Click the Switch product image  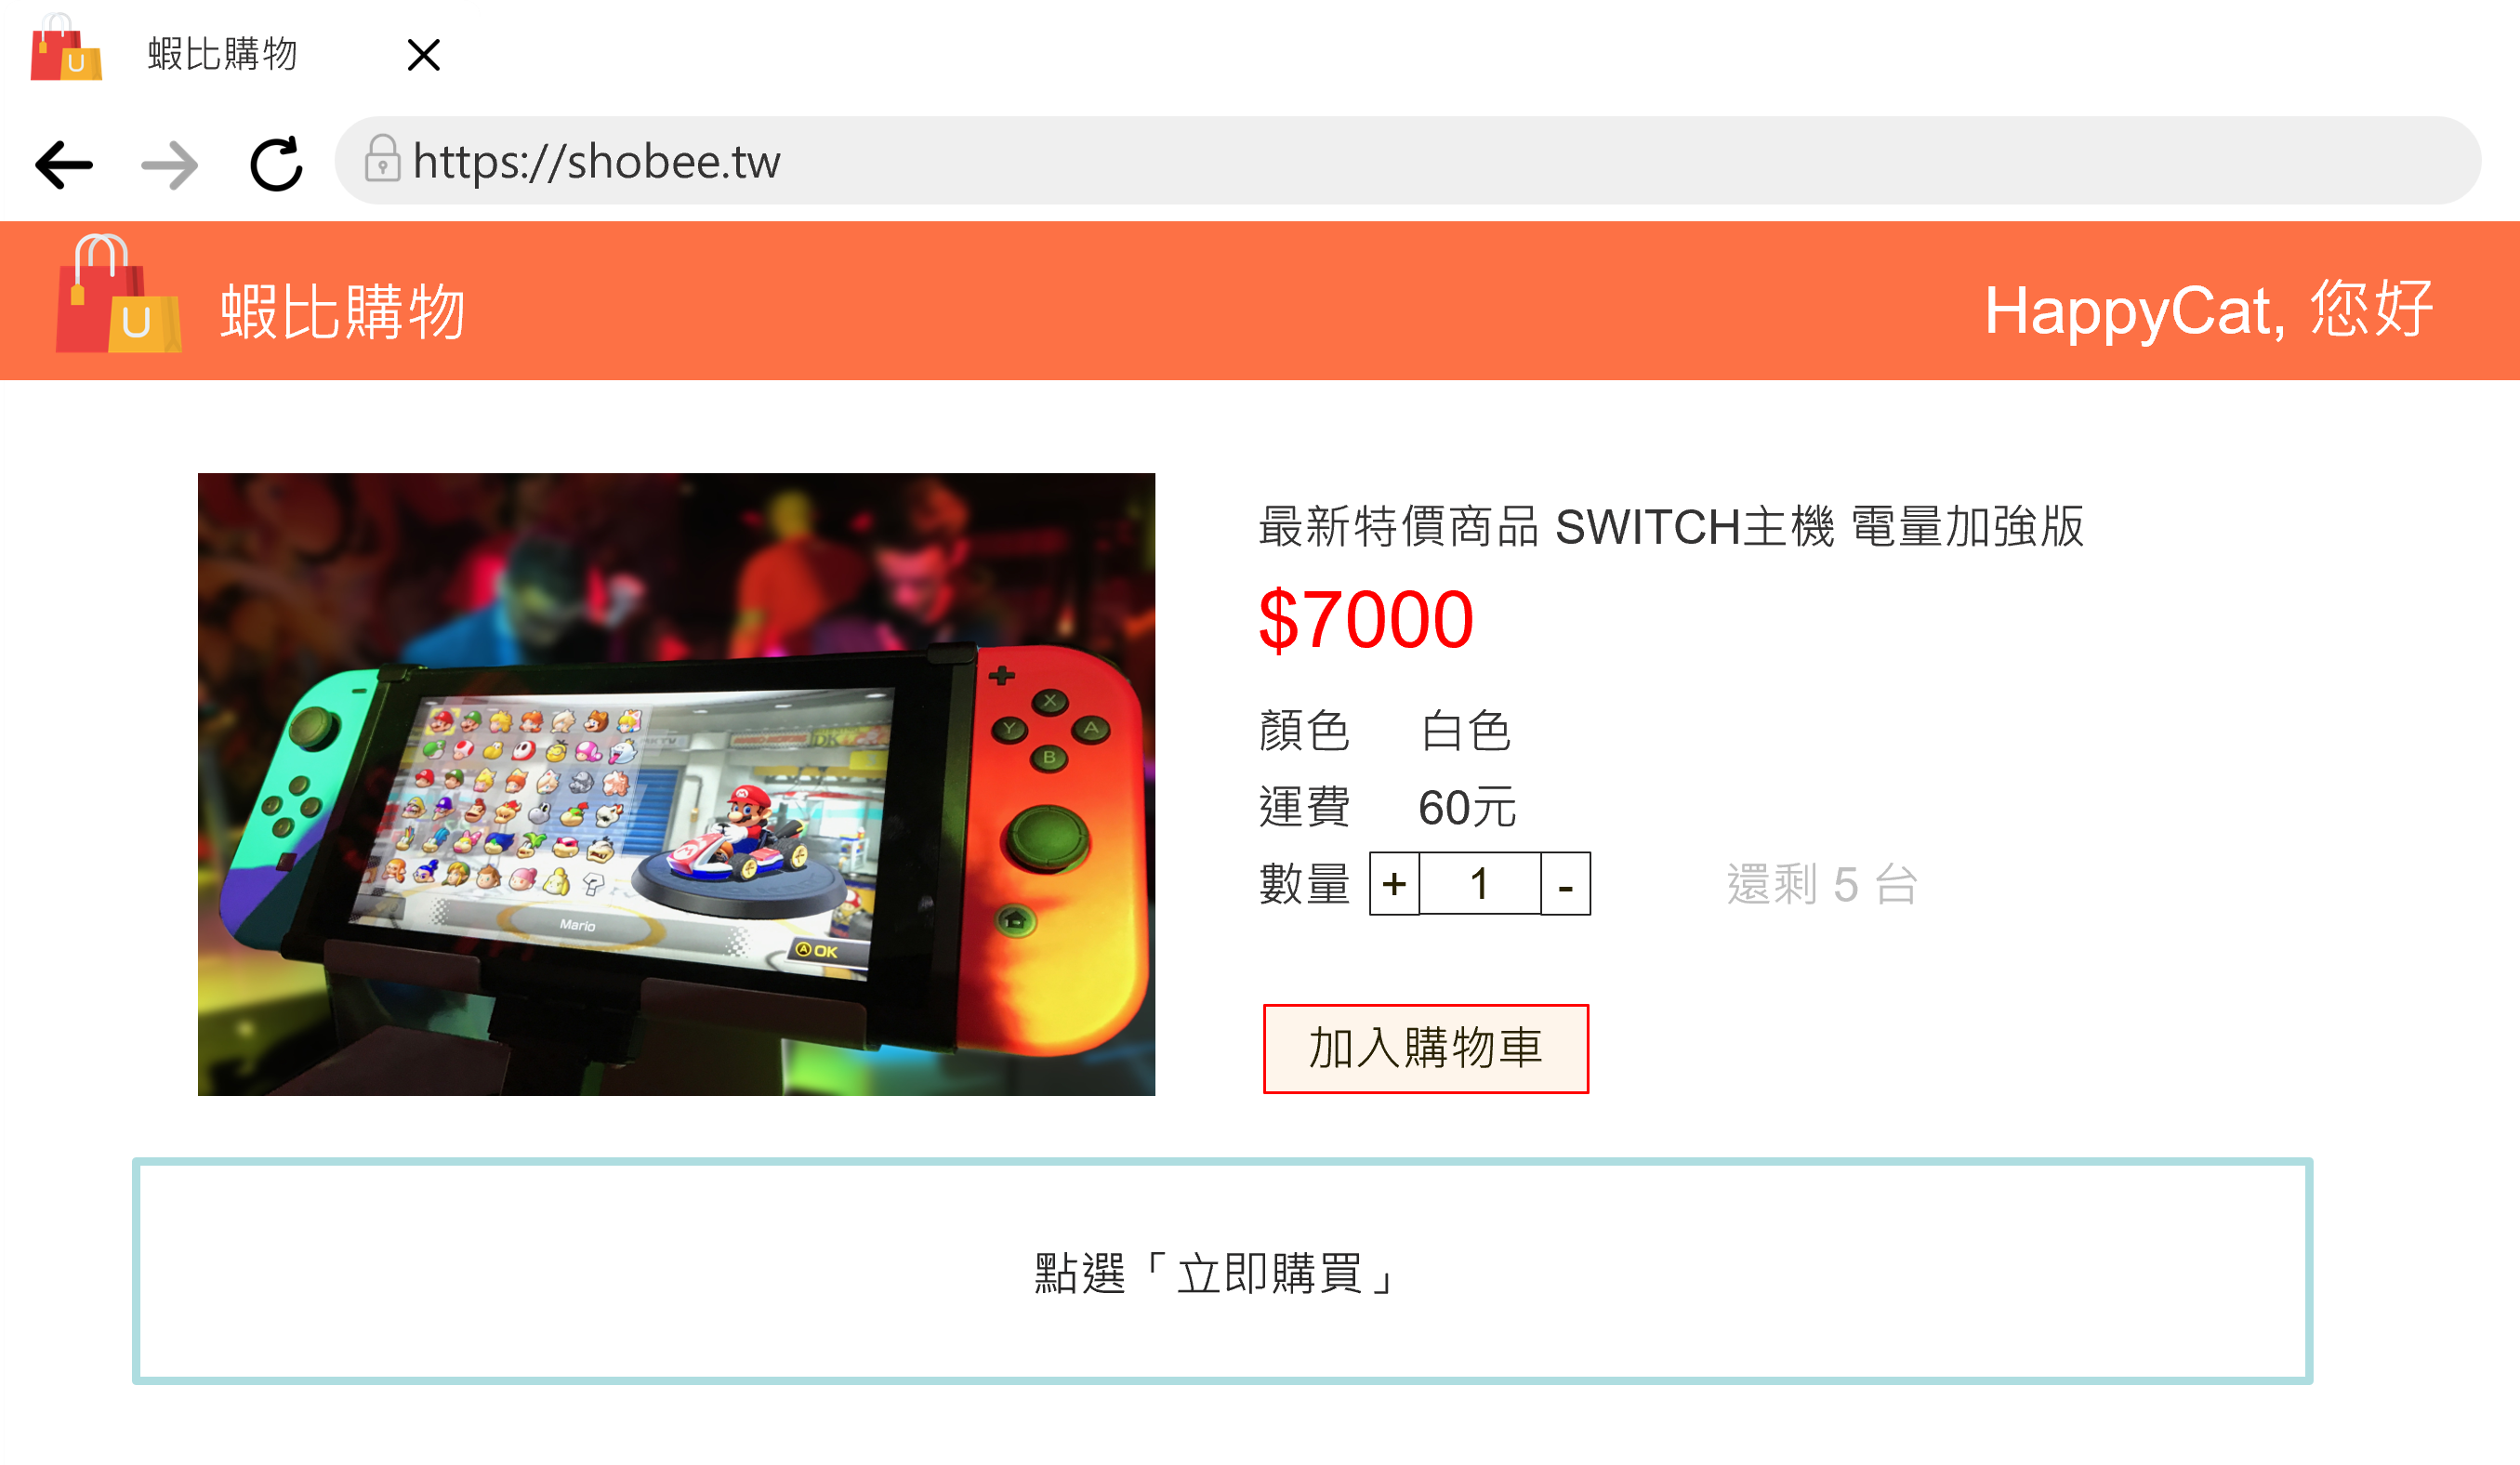coord(676,784)
